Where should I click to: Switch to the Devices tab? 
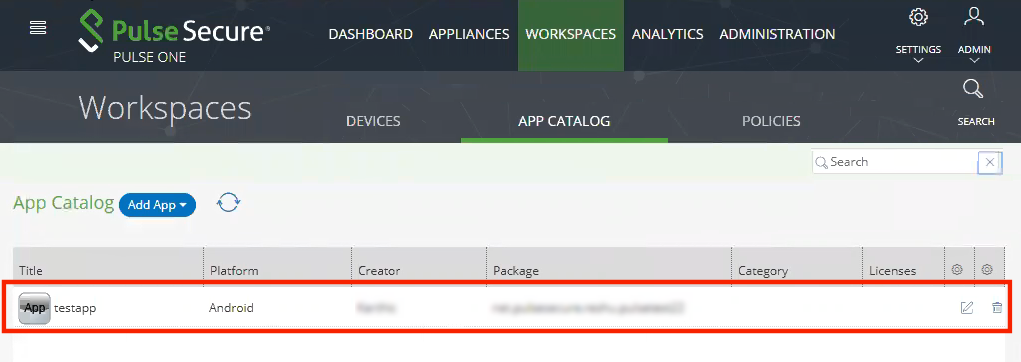click(373, 121)
